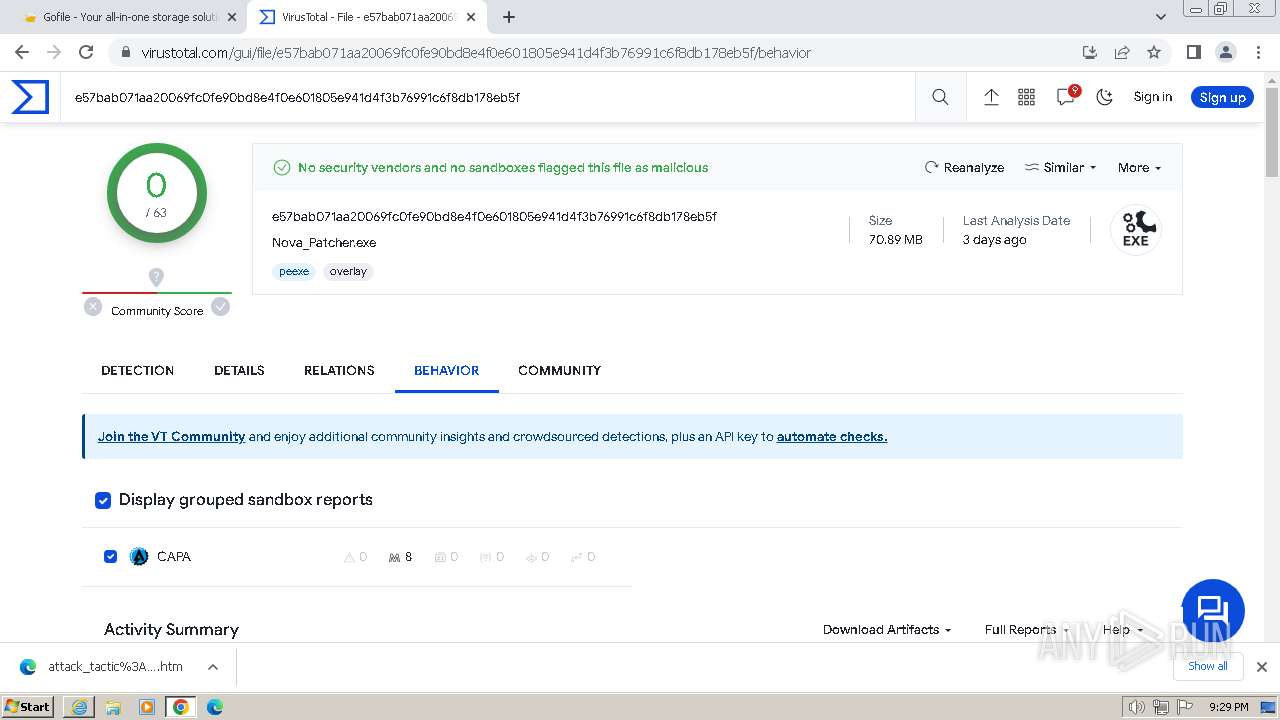Open Internet Explorer from the taskbar
The image size is (1280, 720).
tap(79, 707)
